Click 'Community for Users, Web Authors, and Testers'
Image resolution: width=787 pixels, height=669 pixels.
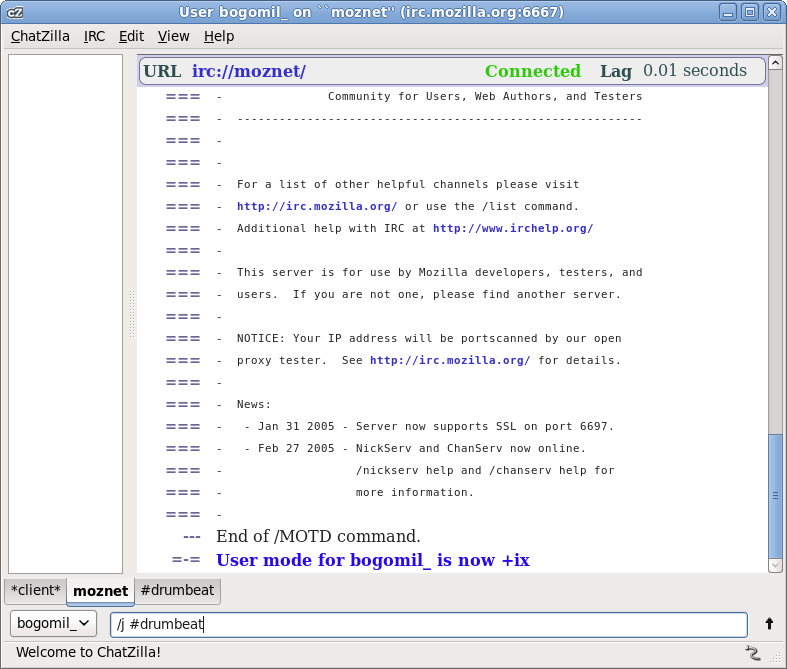pos(485,96)
